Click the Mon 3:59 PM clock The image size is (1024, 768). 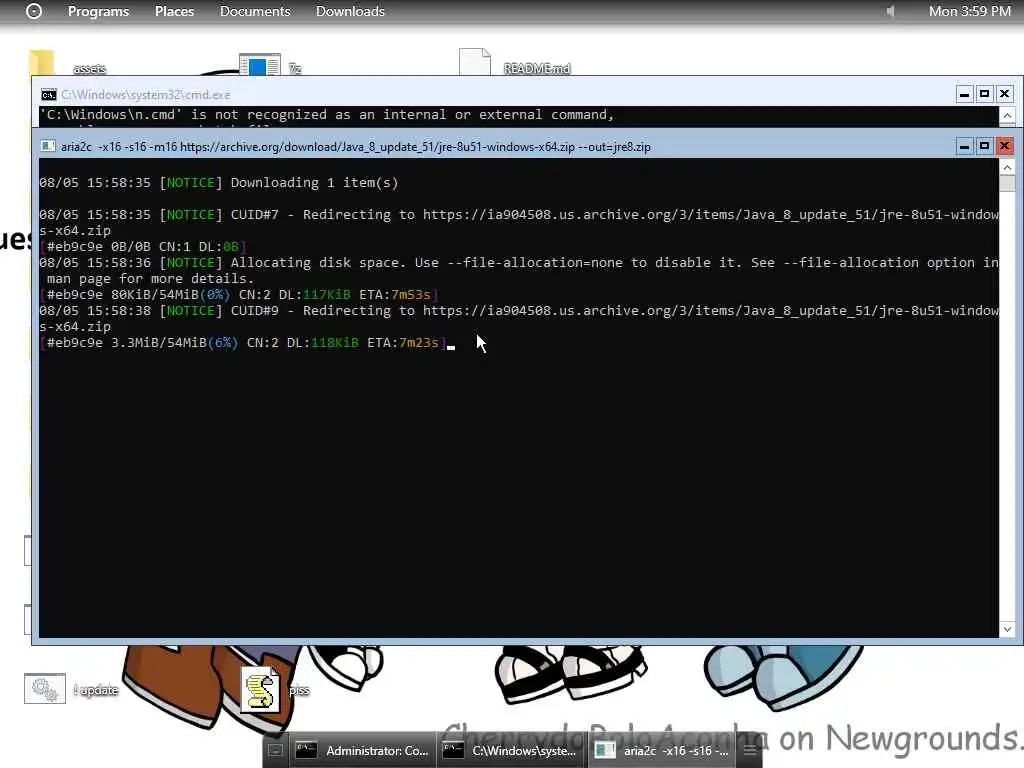pos(970,11)
